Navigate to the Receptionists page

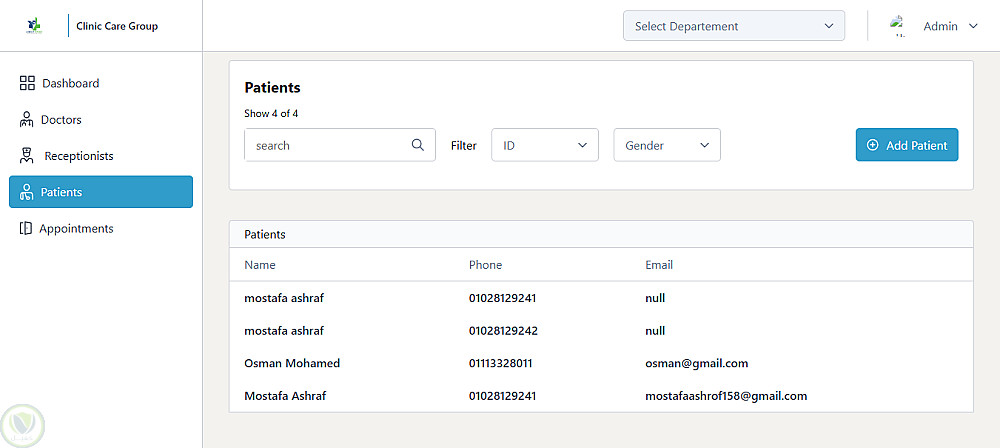(79, 156)
